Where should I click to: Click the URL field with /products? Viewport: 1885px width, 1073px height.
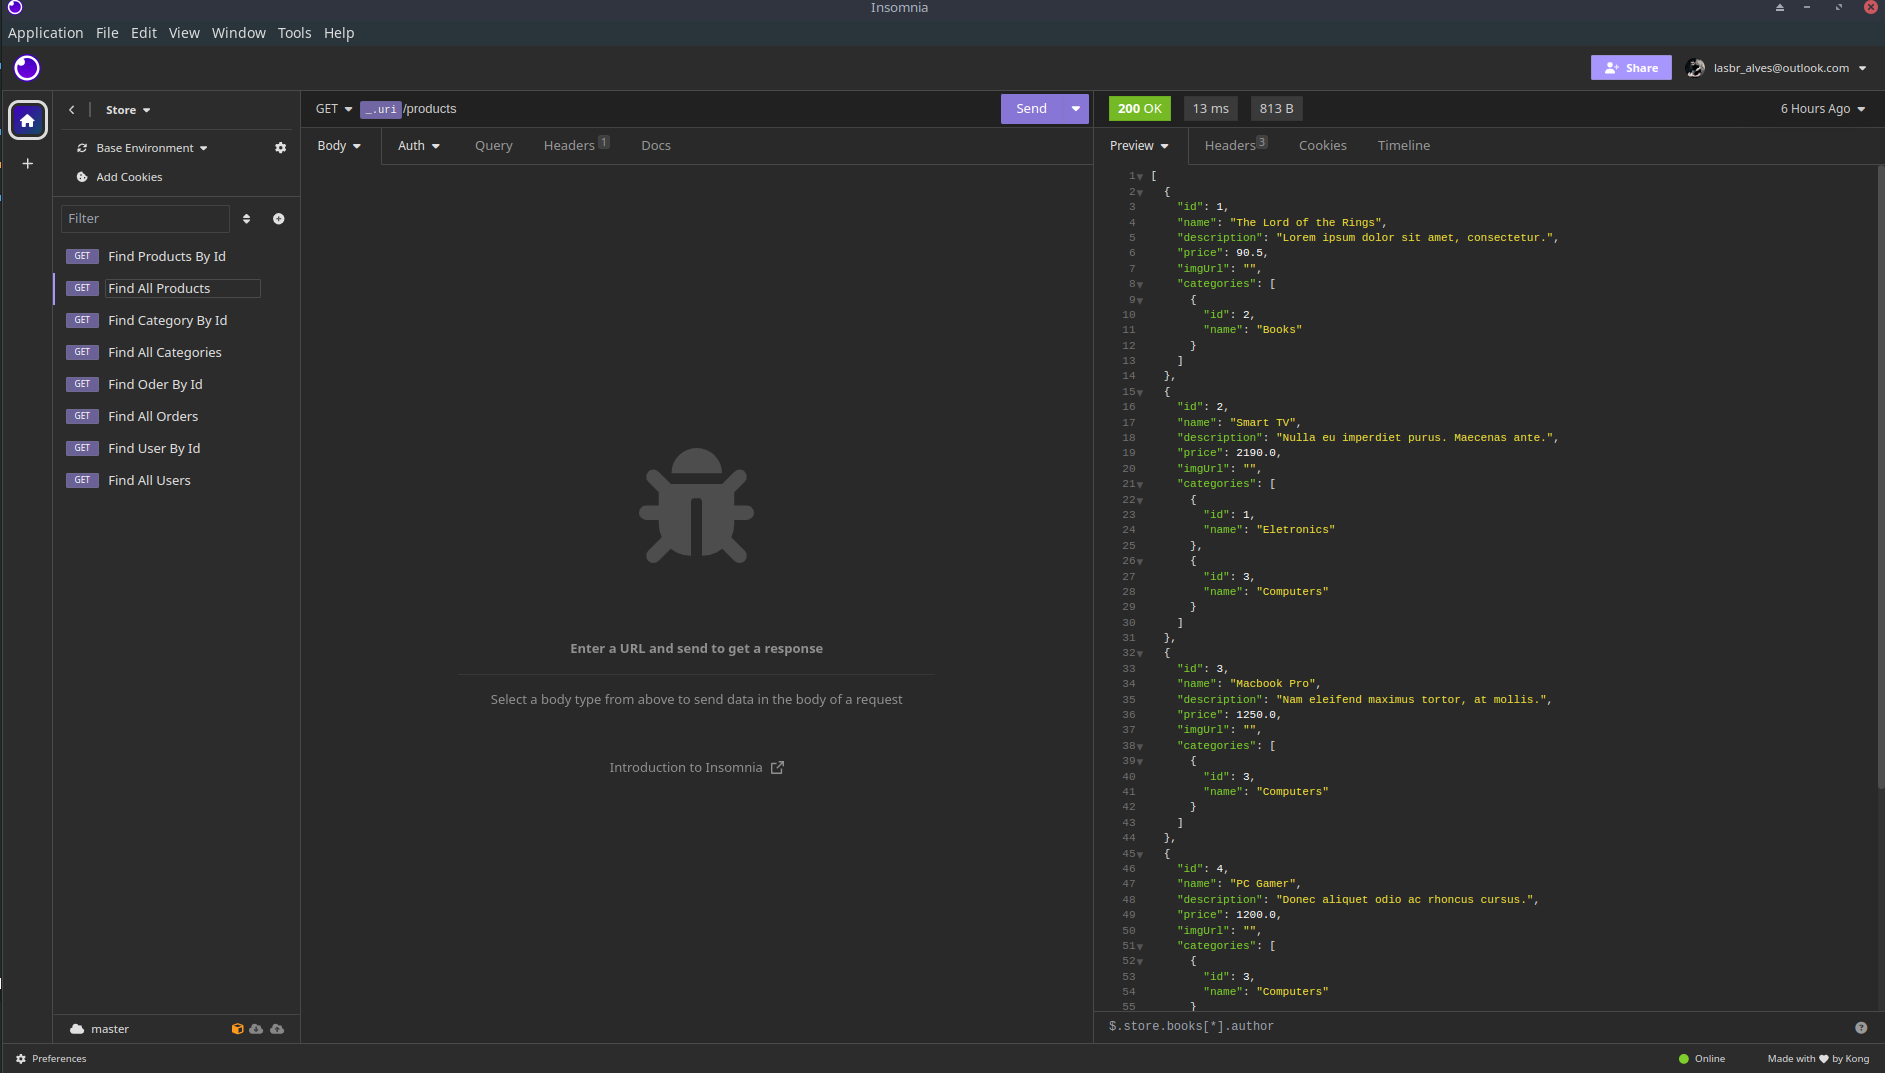click(676, 109)
